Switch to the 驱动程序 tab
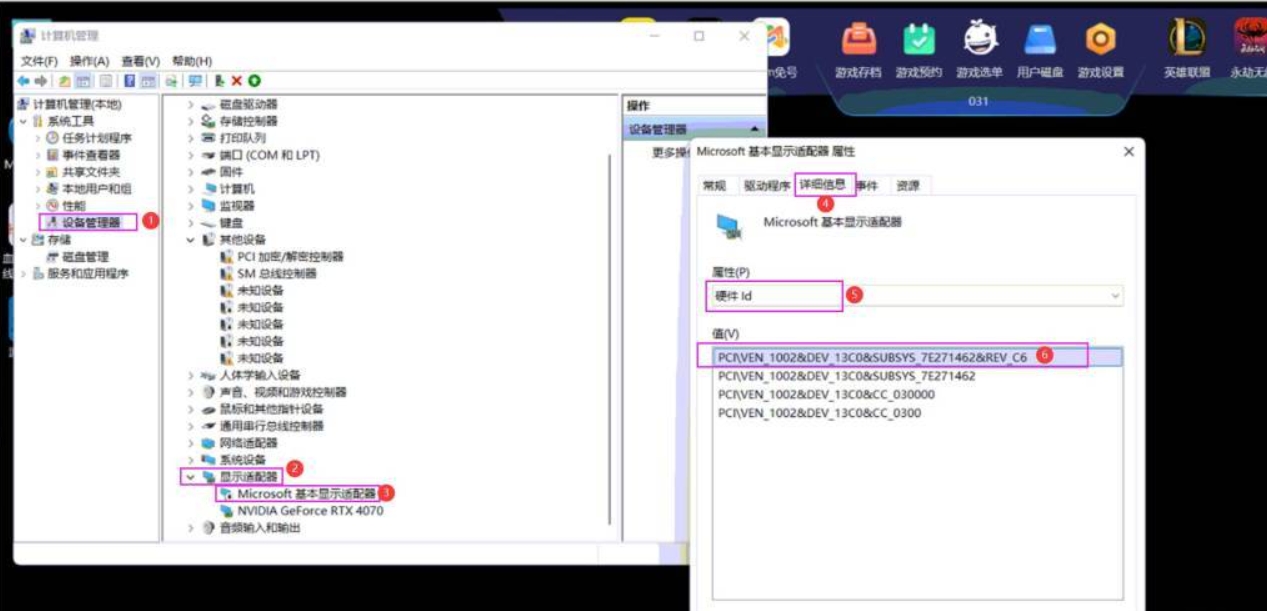Viewport: 1267px width, 611px height. click(766, 185)
